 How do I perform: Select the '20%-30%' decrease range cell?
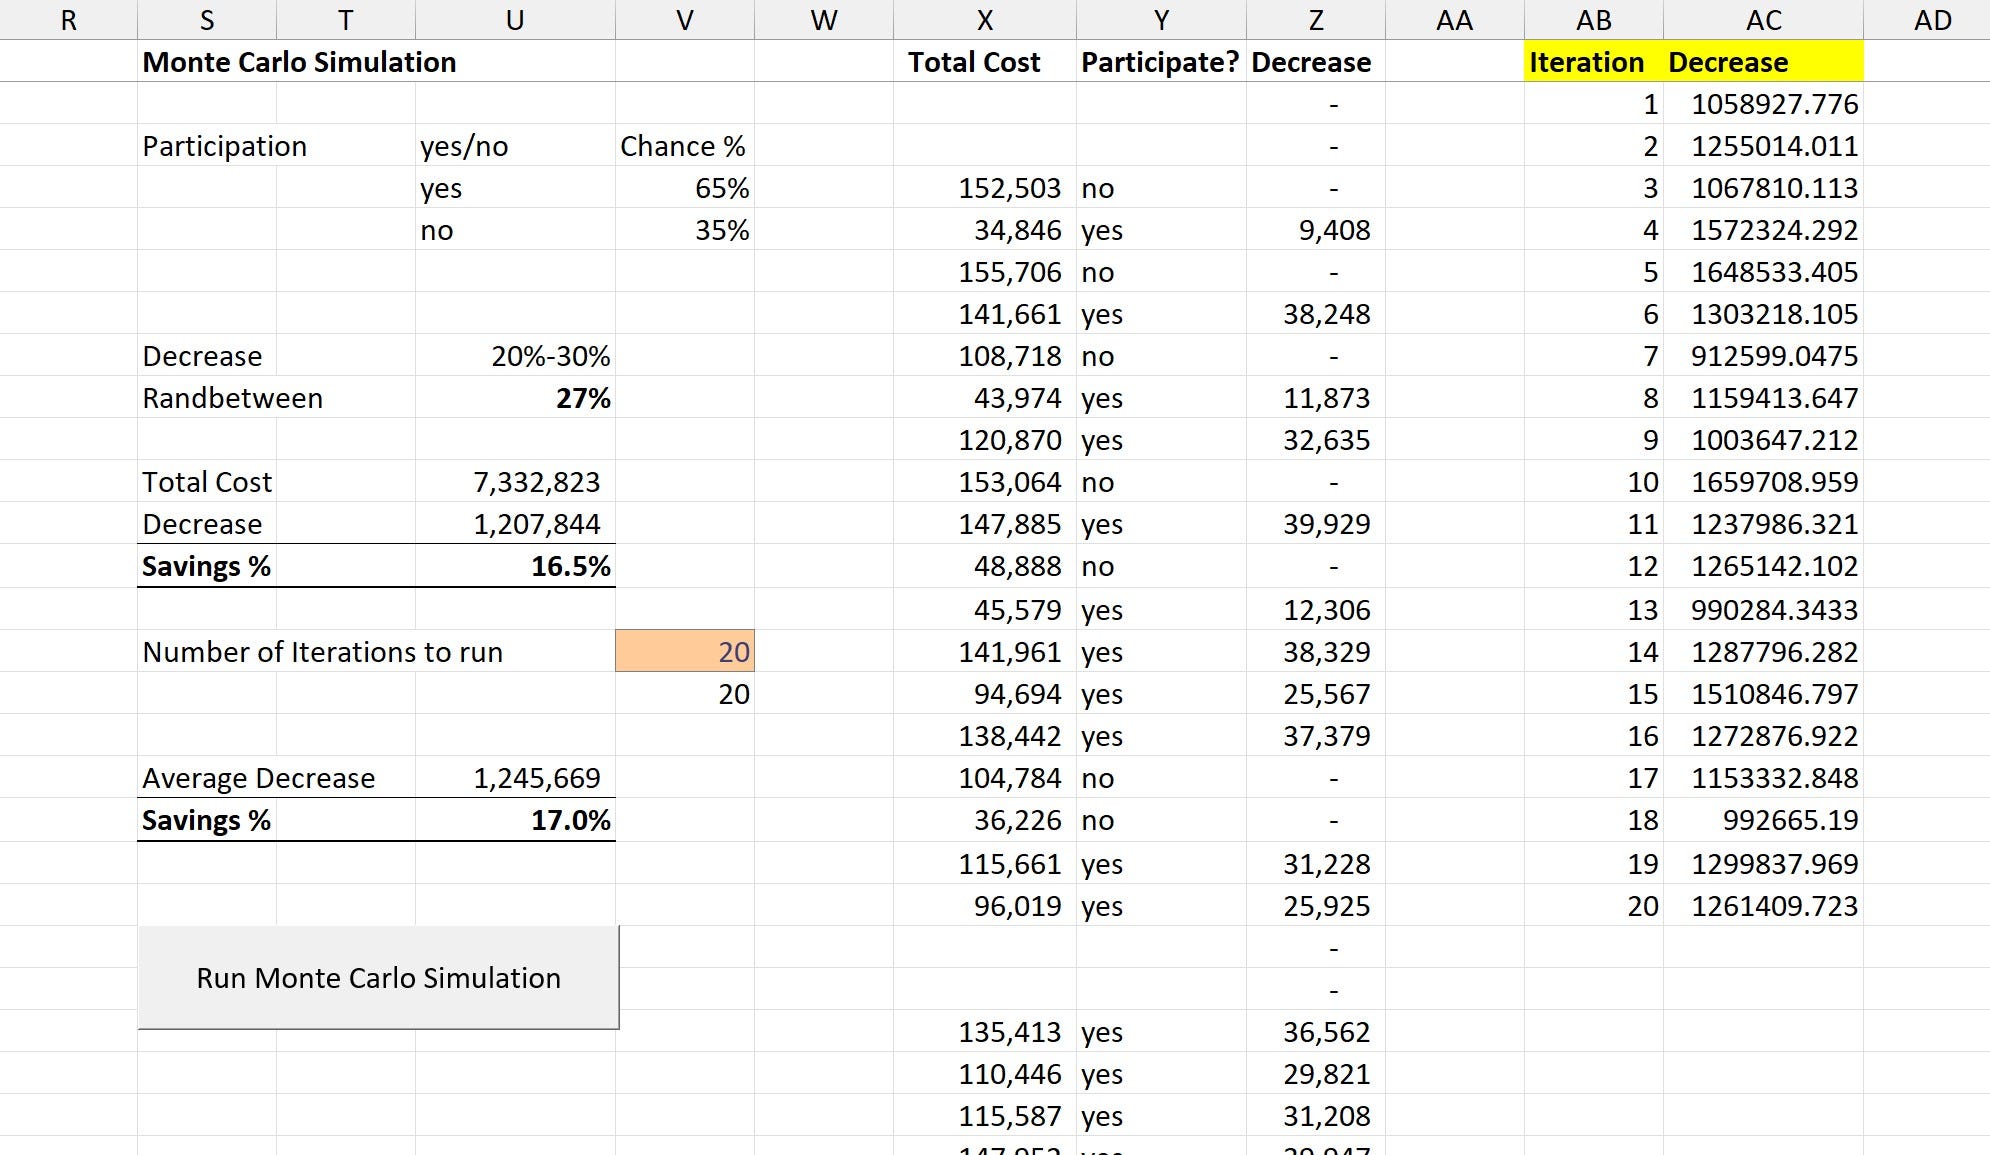coord(515,356)
